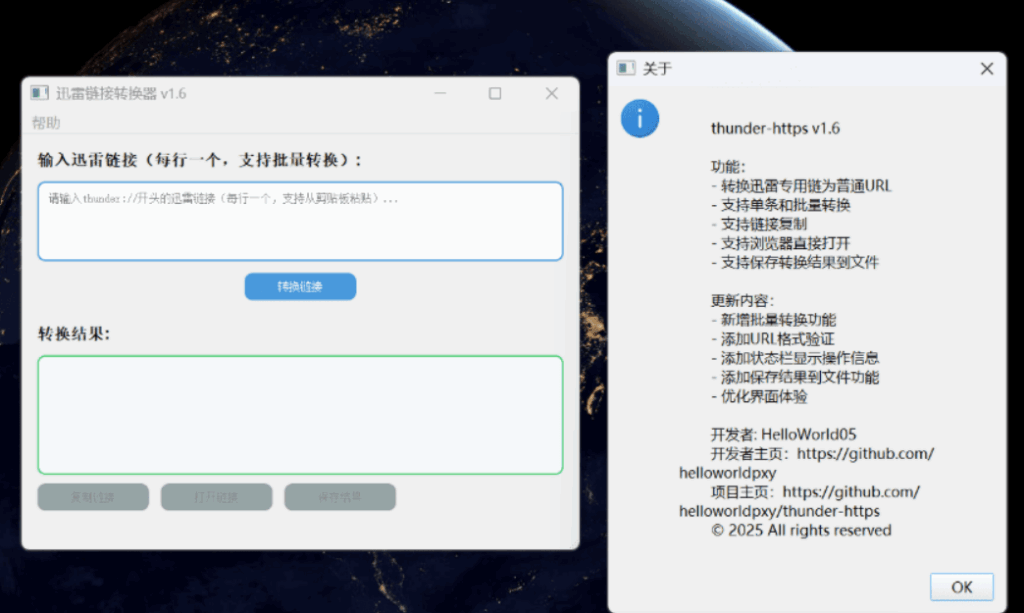This screenshot has width=1024, height=613.
Task: Close the 迅雷链接转换器 main window
Action: (552, 93)
